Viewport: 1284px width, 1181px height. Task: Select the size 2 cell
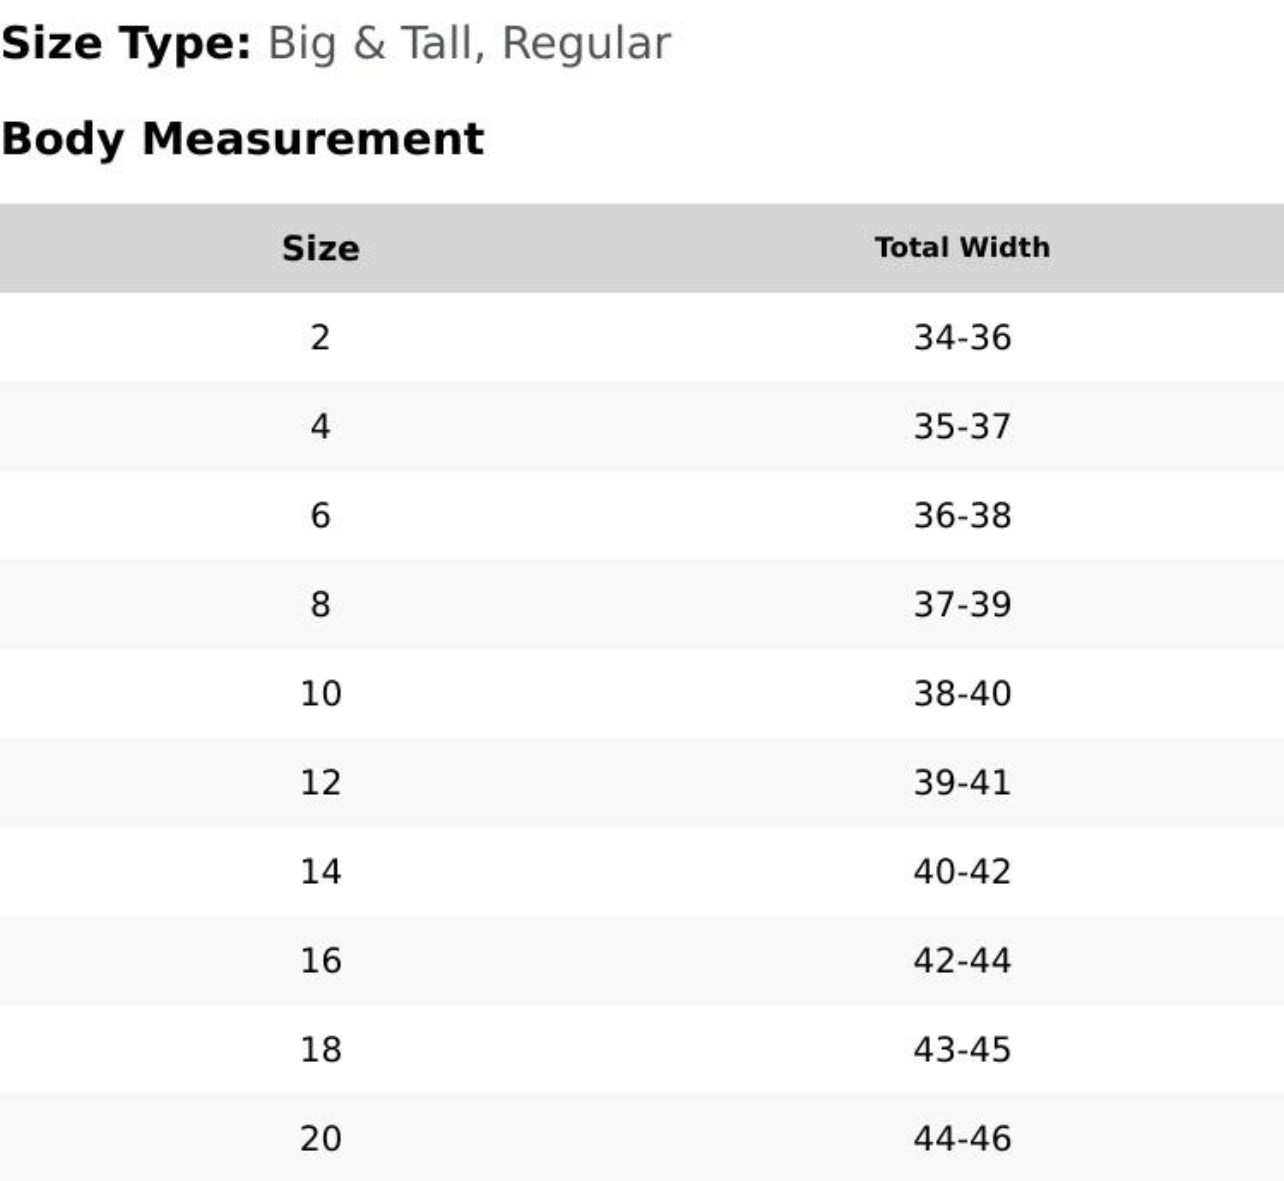point(320,337)
